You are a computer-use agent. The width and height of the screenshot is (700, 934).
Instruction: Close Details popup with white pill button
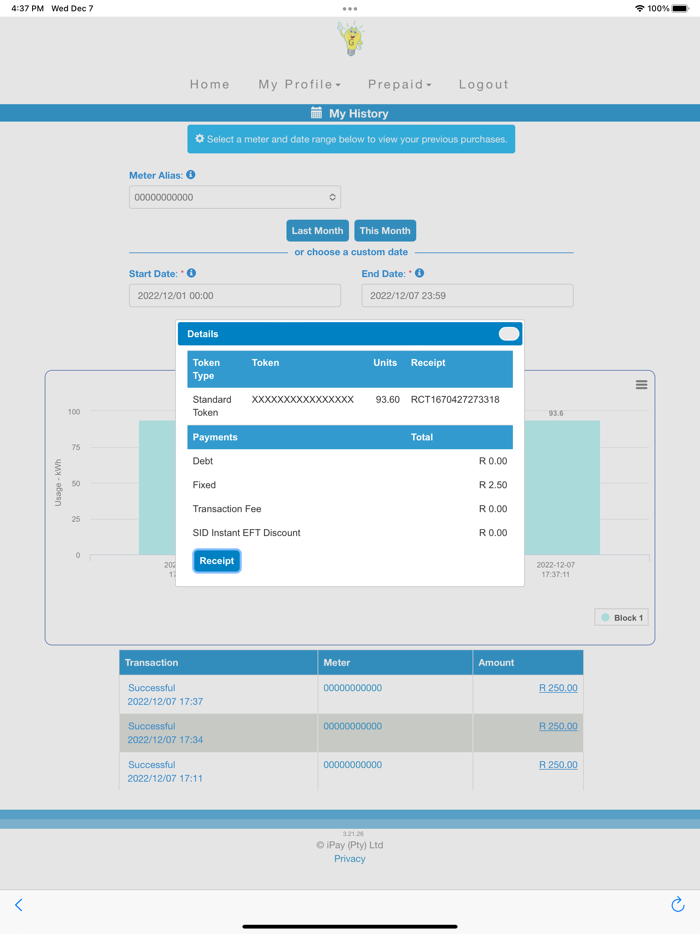point(509,334)
